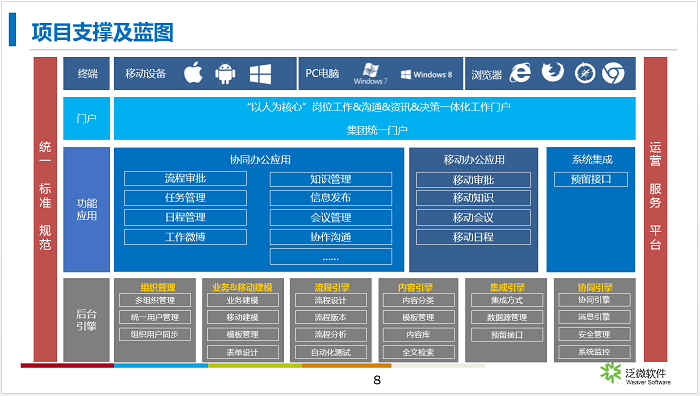Click the Chrome browser icon

click(x=613, y=73)
